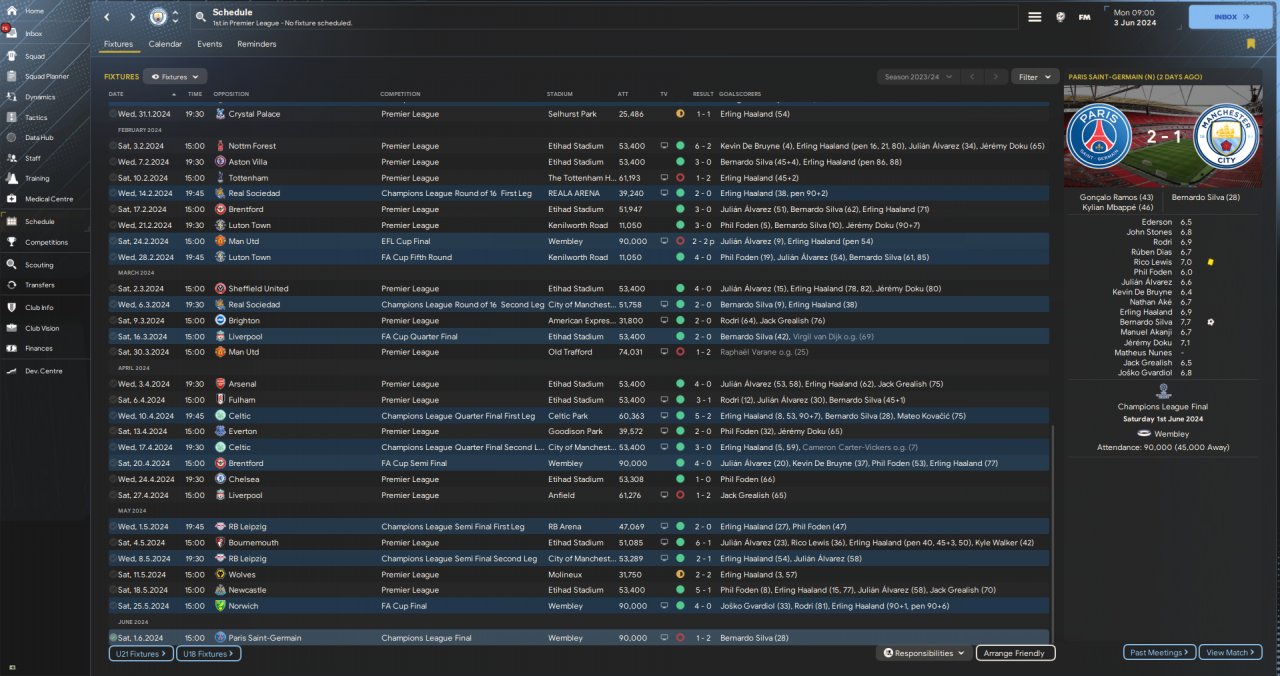Expand the Fixtures view dropdown
The width and height of the screenshot is (1280, 676).
click(x=175, y=76)
